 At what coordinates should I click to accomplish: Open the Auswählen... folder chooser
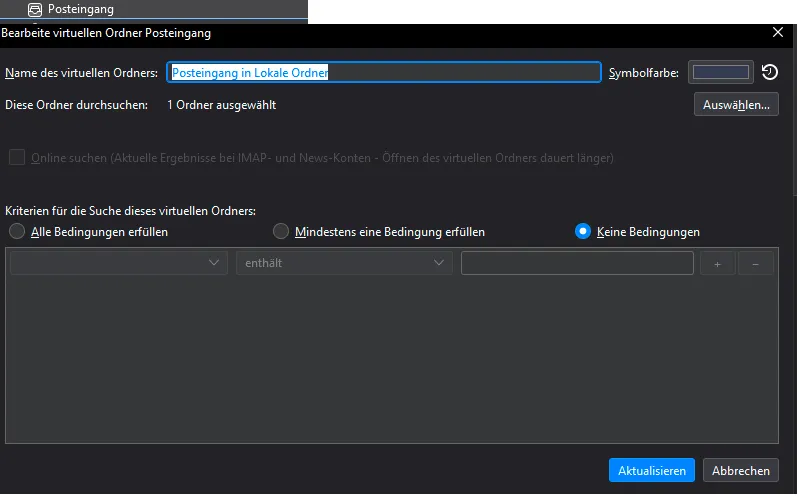click(736, 104)
